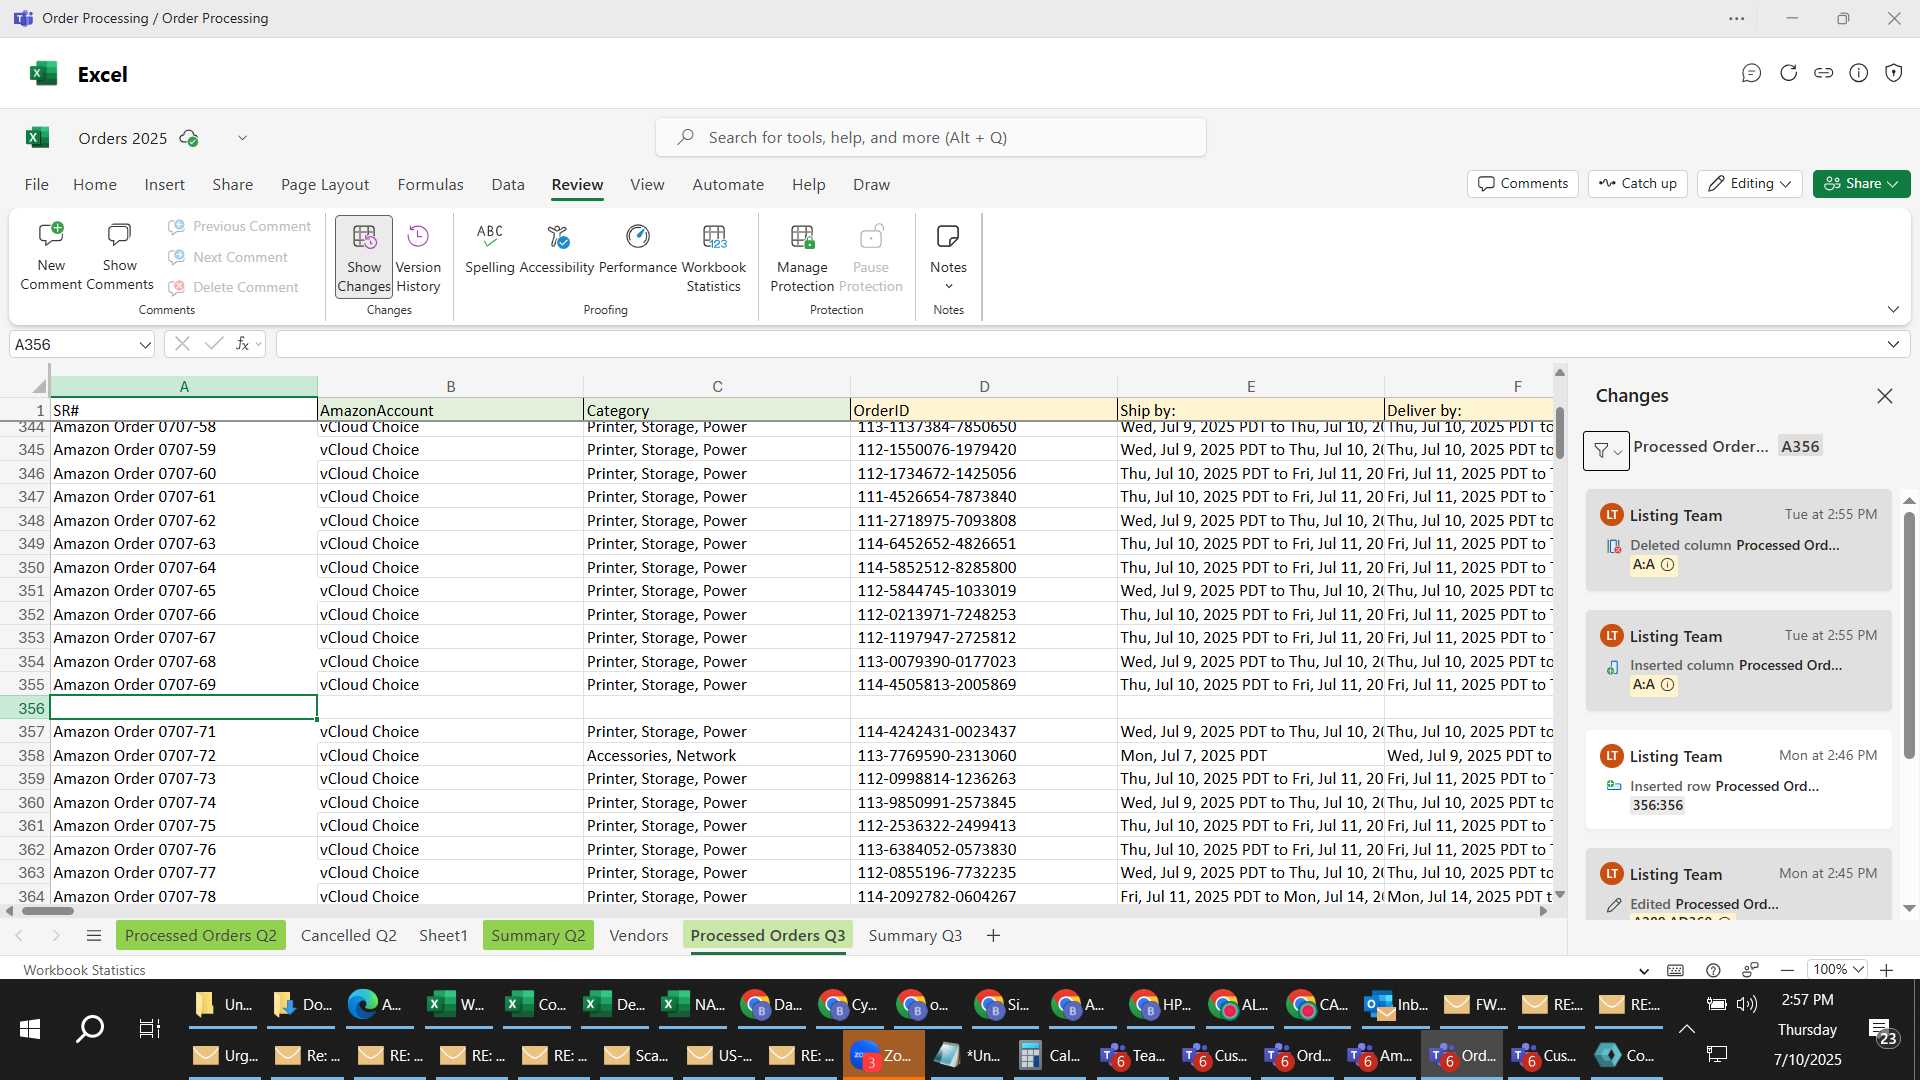Viewport: 1920px width, 1080px height.
Task: Click the reload tab icon
Action: tap(1788, 73)
